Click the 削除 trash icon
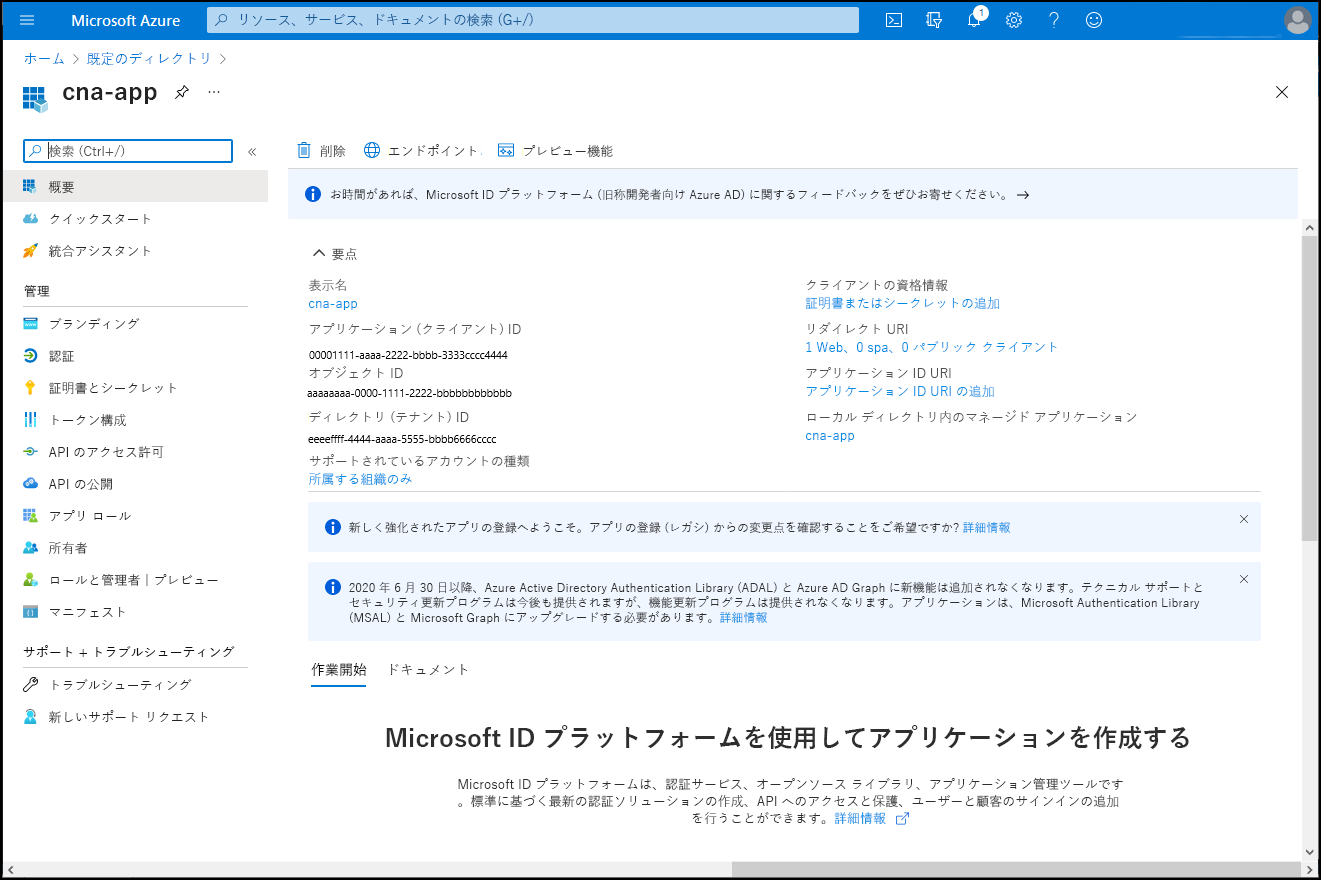 click(x=304, y=151)
